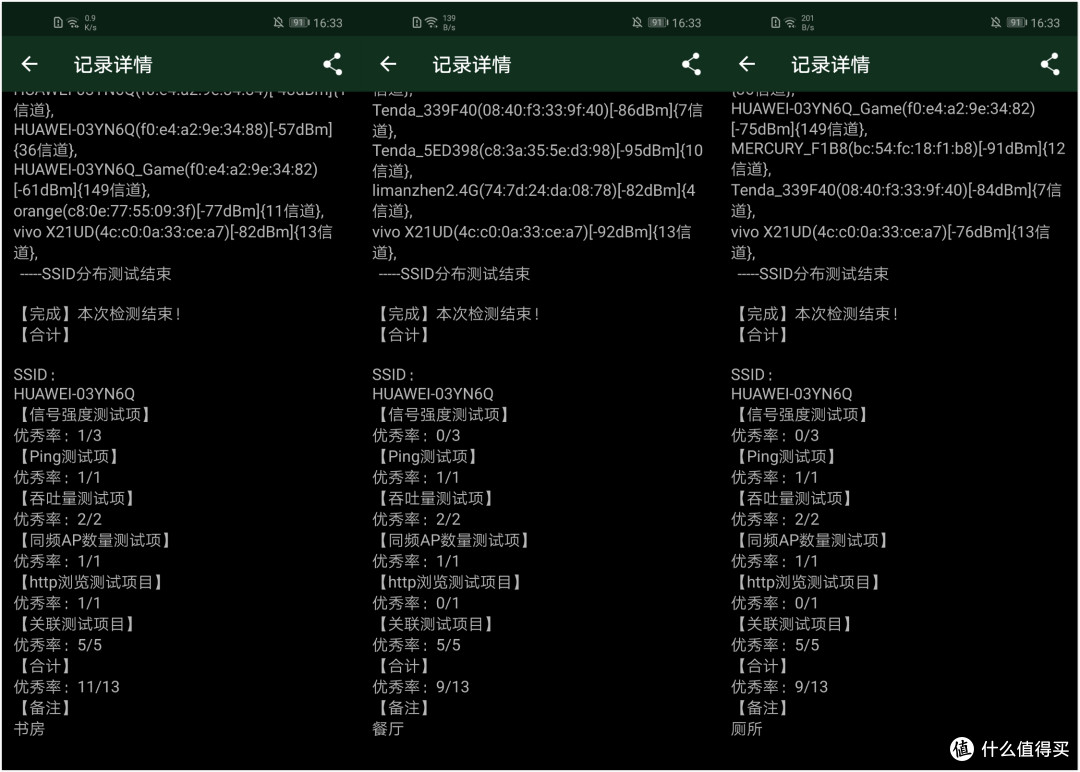
Task: Tap the muted bell icon on the left screen
Action: (x=278, y=23)
